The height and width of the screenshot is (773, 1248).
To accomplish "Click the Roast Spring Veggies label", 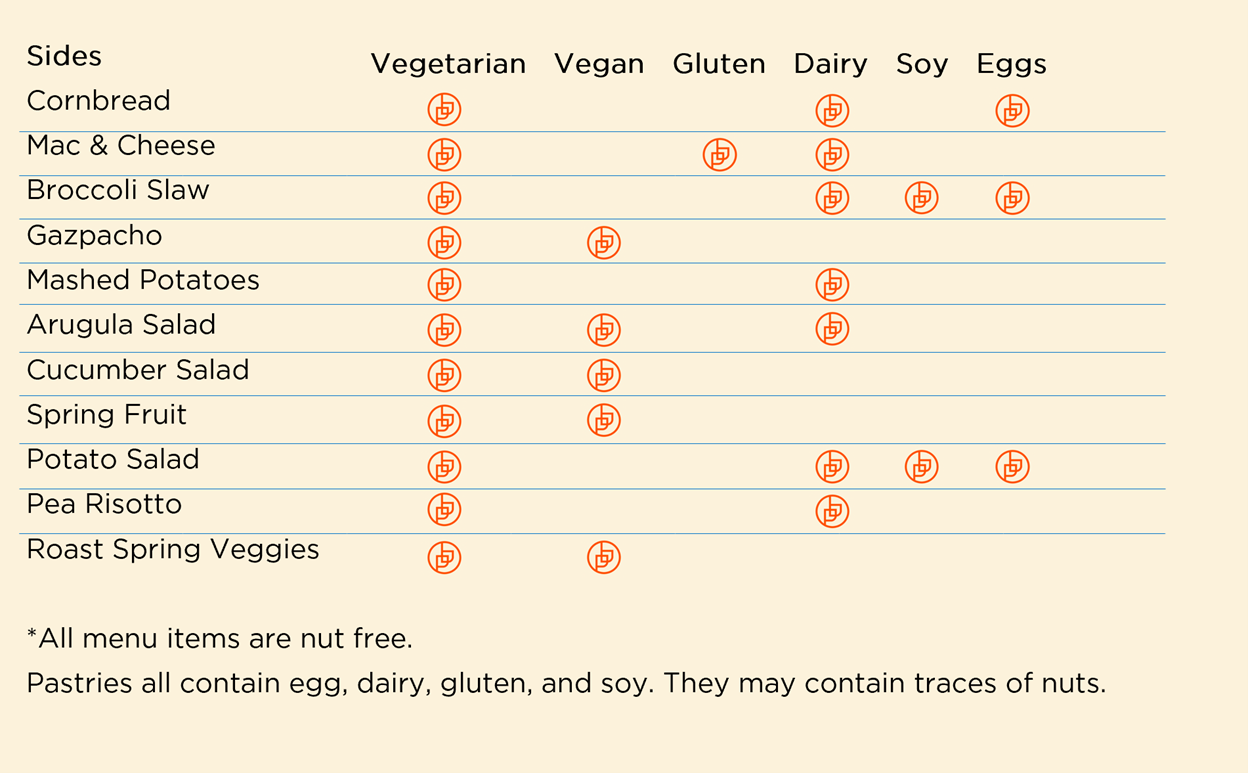I will [x=173, y=550].
